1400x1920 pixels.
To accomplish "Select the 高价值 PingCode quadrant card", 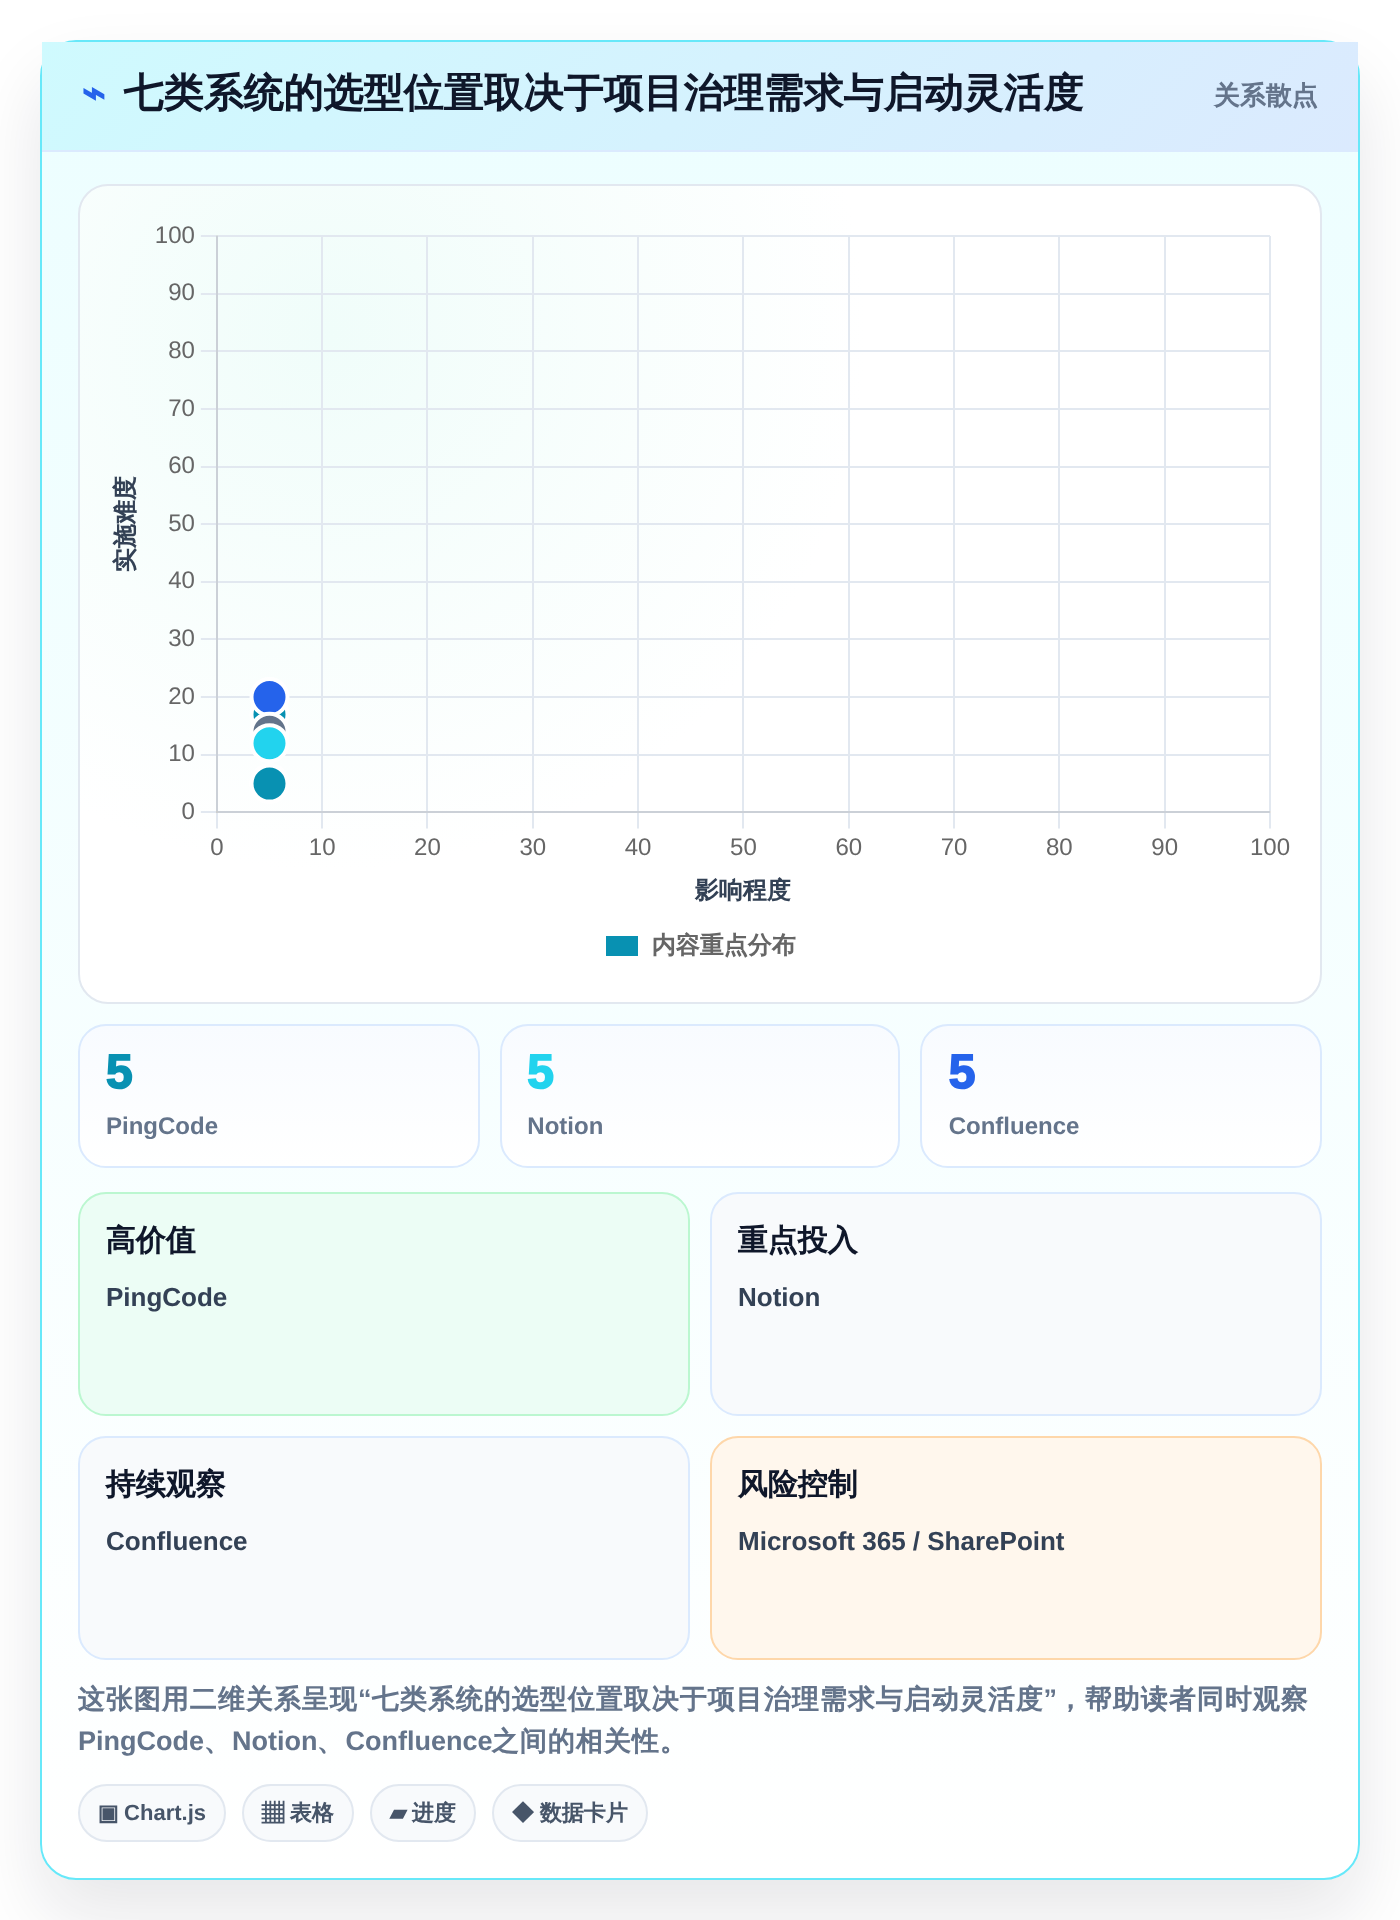I will coord(384,1304).
